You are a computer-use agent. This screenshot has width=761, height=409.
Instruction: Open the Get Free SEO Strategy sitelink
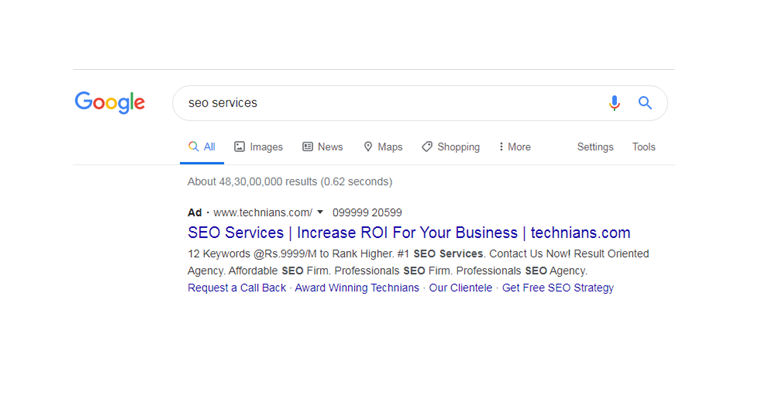558,288
